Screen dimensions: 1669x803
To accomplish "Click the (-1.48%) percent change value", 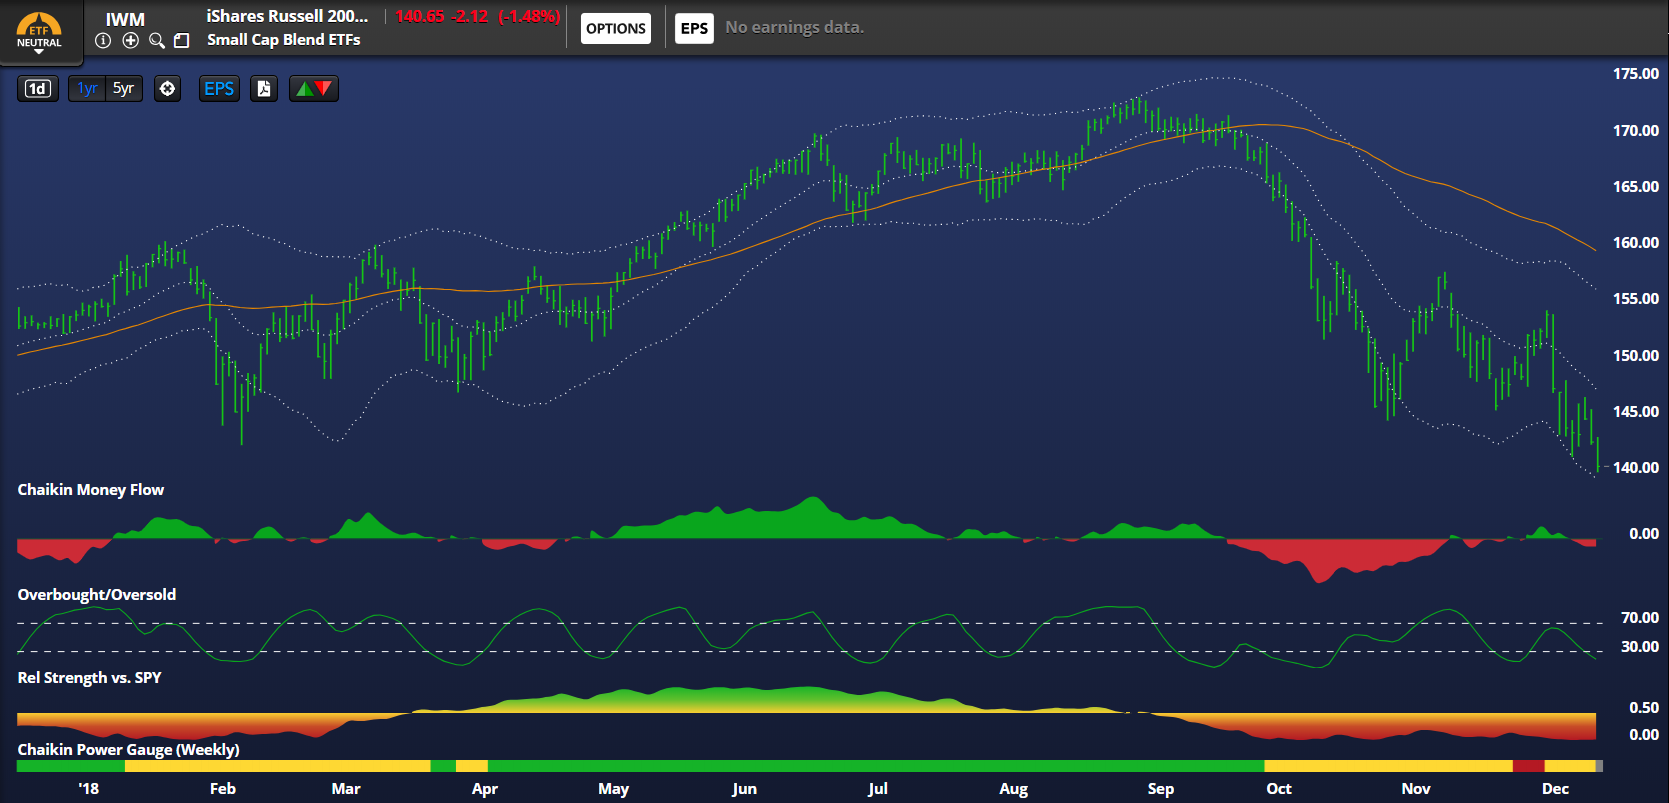I will coord(529,16).
